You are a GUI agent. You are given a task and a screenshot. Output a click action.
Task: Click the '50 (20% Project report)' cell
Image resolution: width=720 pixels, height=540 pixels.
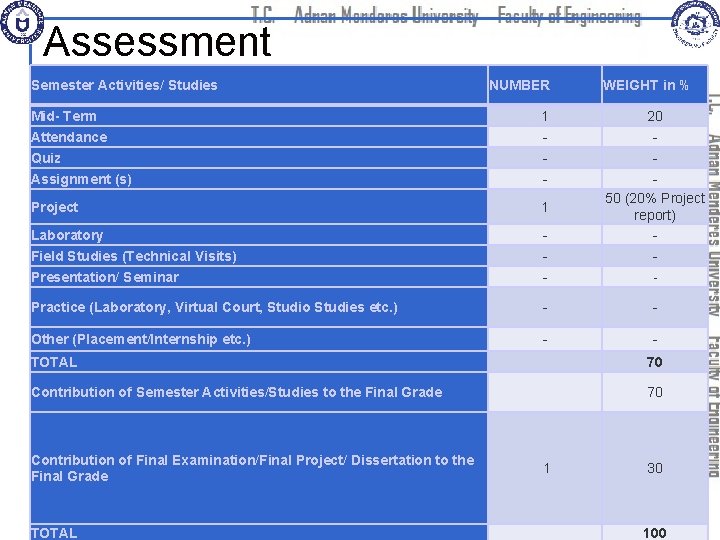click(x=654, y=207)
